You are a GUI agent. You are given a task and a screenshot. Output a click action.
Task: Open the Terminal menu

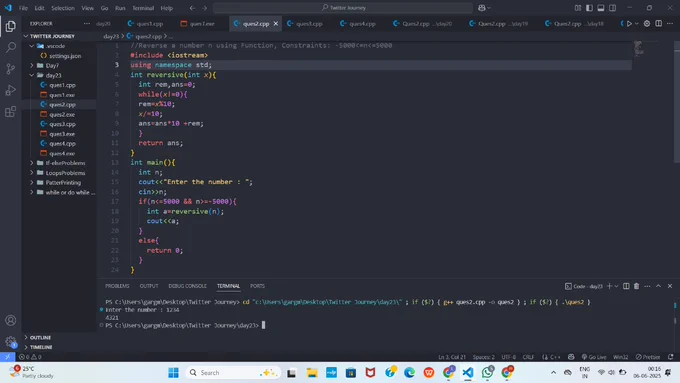(143, 8)
